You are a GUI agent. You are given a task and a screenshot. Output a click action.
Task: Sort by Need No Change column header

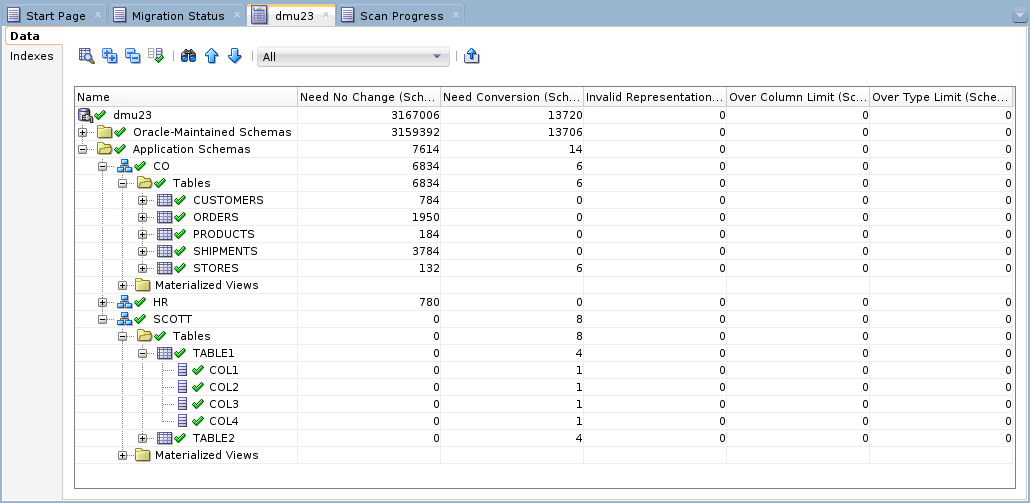pyautogui.click(x=369, y=97)
